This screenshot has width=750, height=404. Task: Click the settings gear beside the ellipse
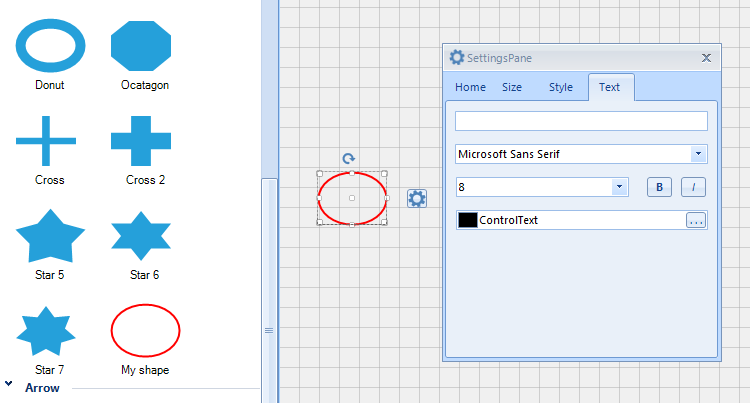click(417, 198)
